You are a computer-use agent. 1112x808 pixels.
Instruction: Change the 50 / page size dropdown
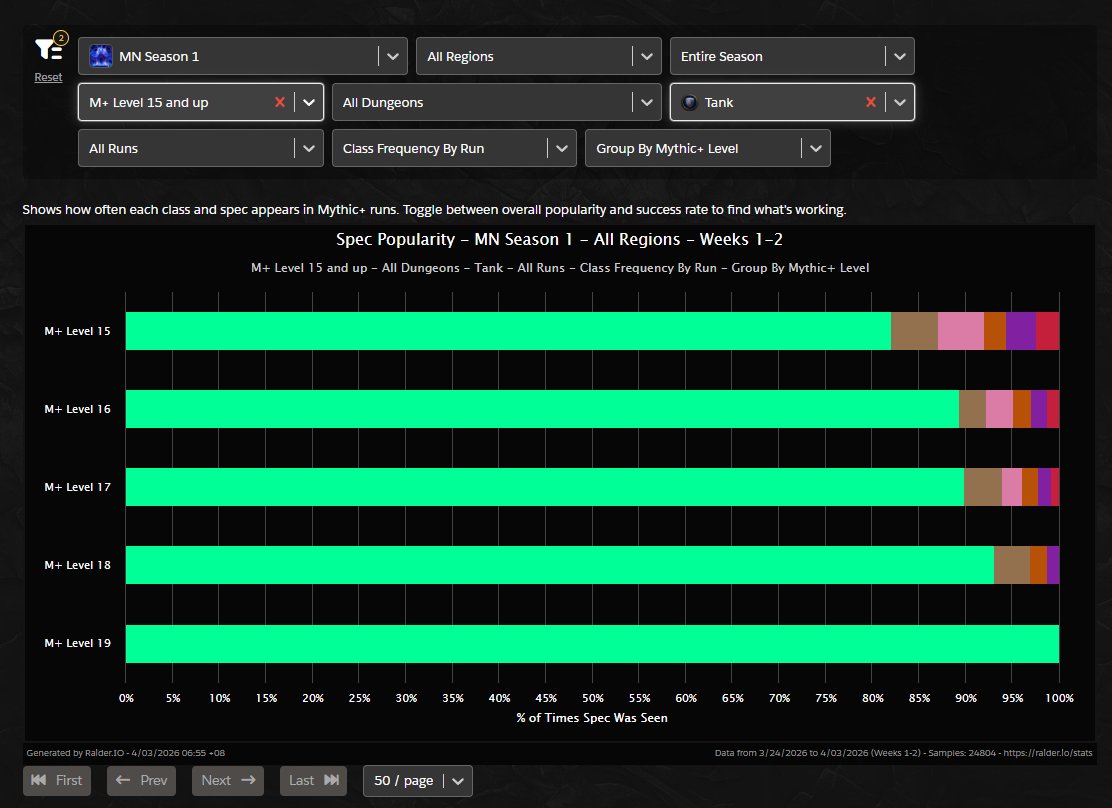[x=418, y=780]
